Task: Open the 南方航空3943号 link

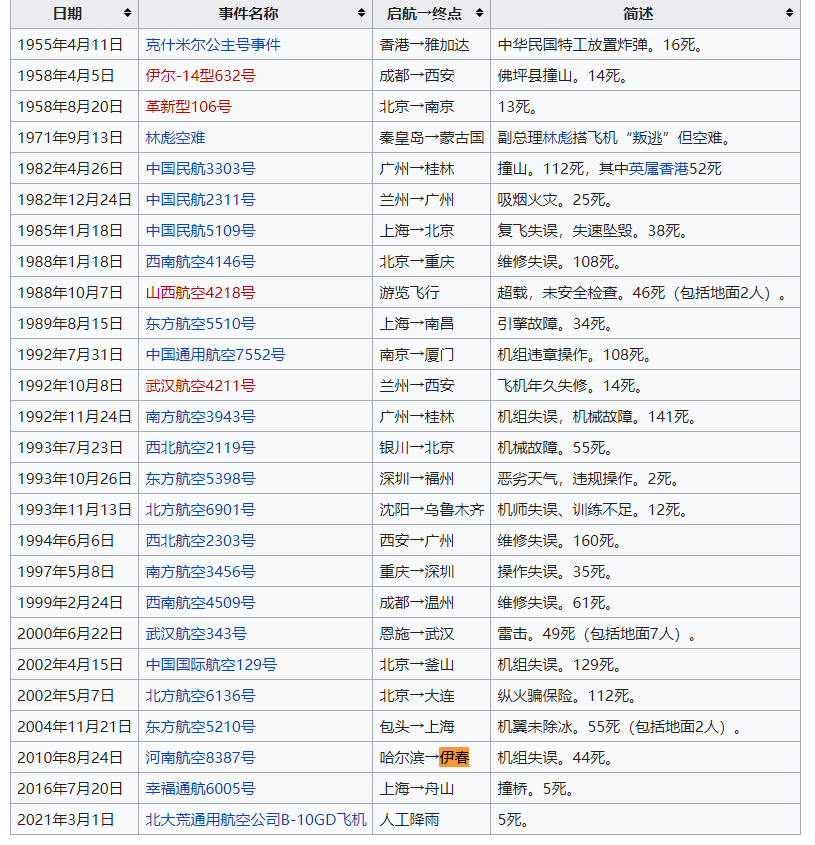Action: tap(201, 417)
